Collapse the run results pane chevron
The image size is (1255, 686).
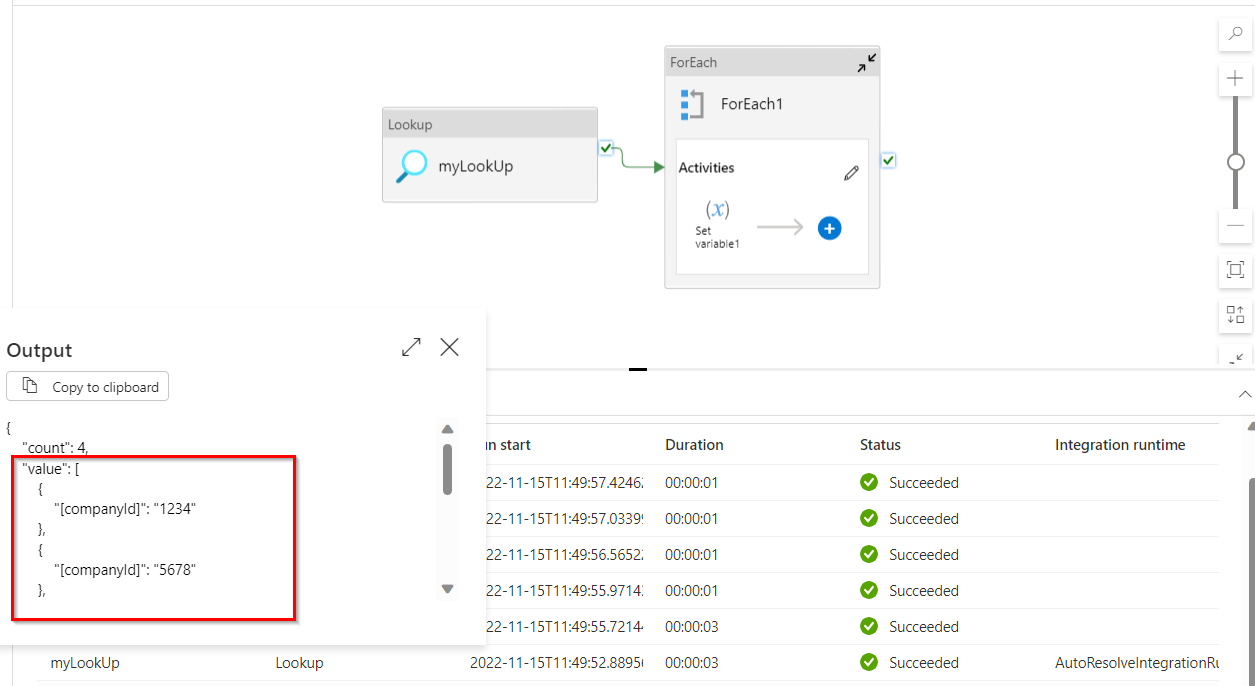point(1245,394)
